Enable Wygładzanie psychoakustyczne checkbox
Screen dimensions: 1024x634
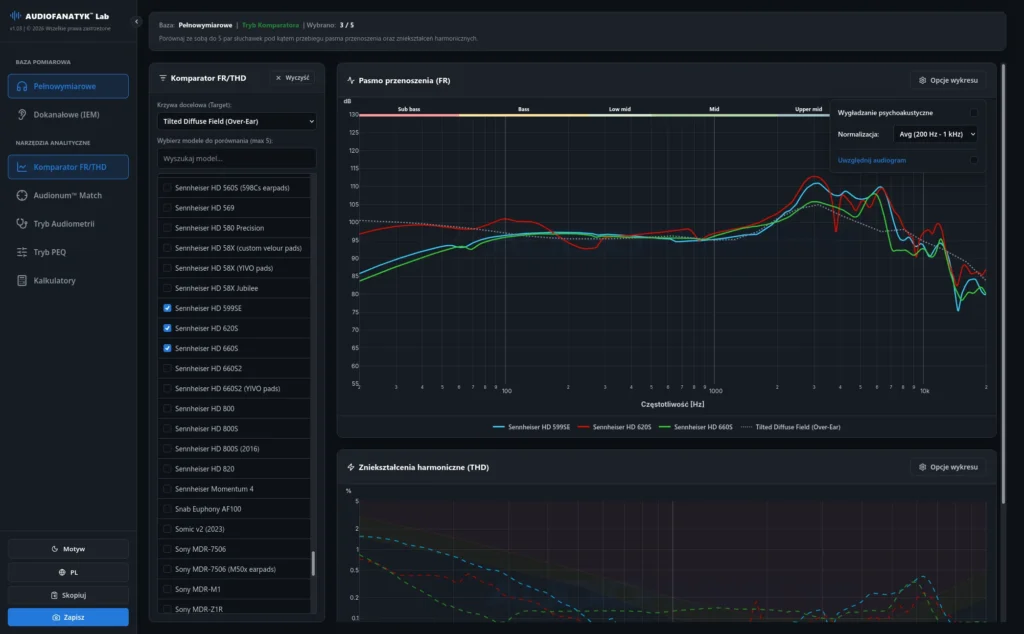pos(974,113)
